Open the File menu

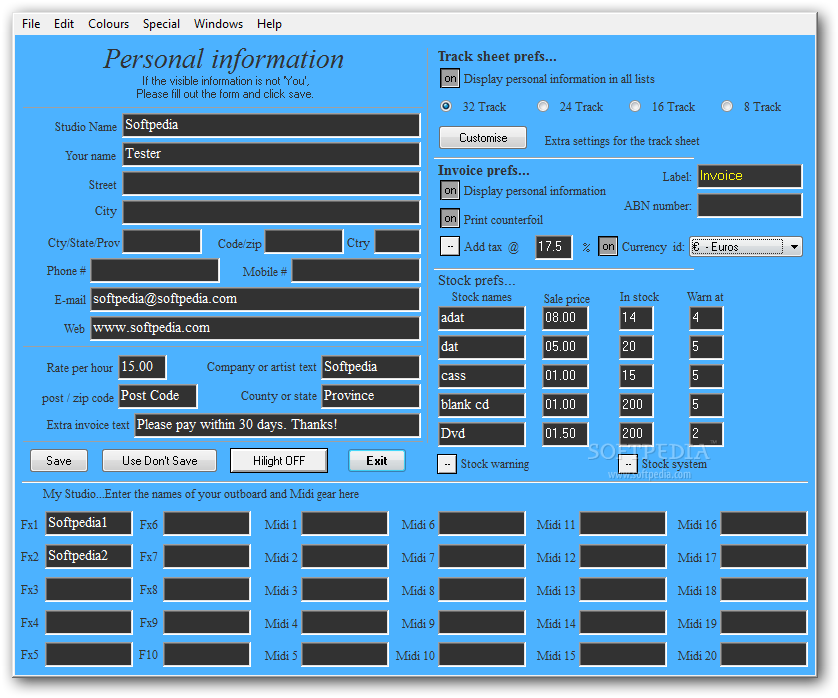(31, 24)
